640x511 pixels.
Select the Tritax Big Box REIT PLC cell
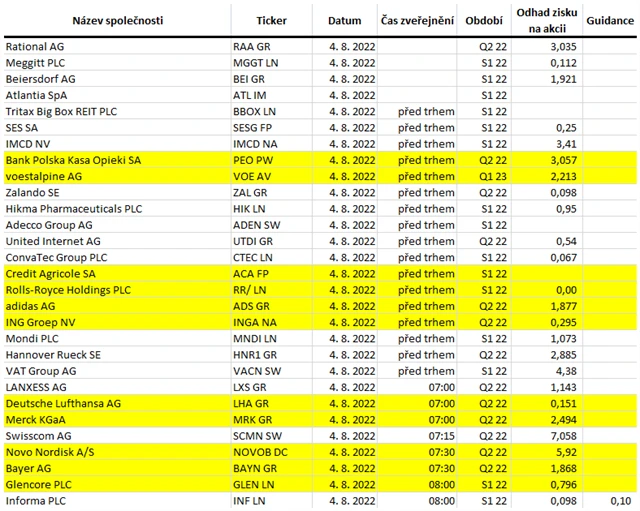[x=67, y=111]
